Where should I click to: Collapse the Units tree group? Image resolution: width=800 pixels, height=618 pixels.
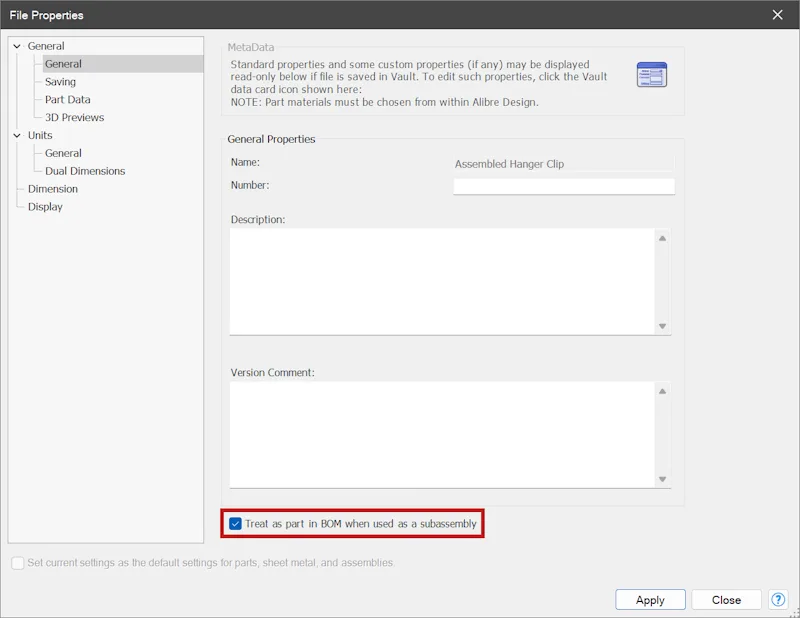[17, 135]
